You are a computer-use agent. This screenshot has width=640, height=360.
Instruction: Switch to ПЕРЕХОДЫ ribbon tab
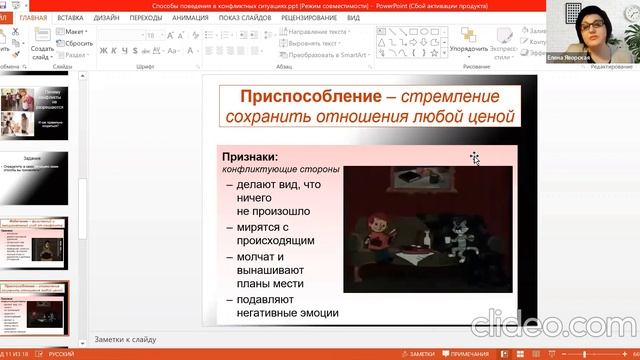pos(146,18)
